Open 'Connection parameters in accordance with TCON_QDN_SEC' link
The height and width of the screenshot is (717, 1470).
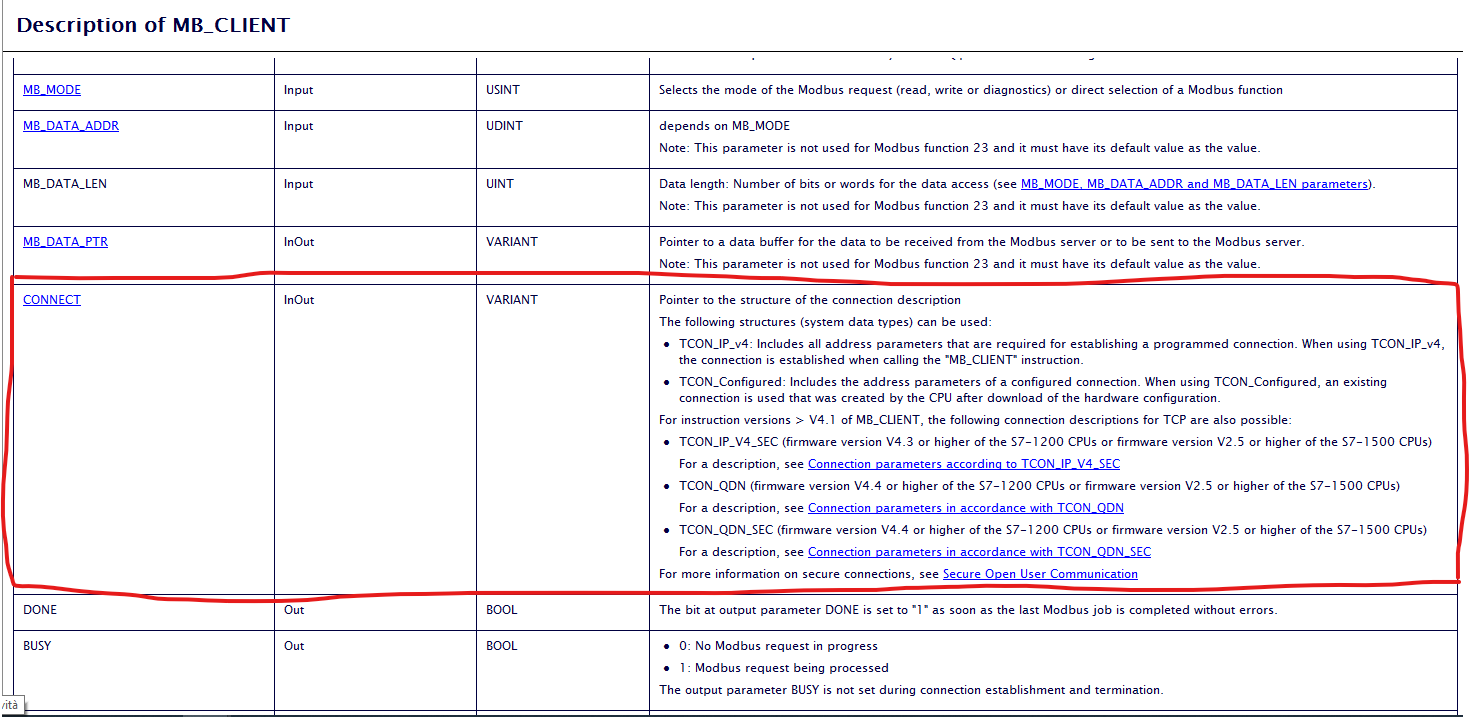pyautogui.click(x=979, y=552)
